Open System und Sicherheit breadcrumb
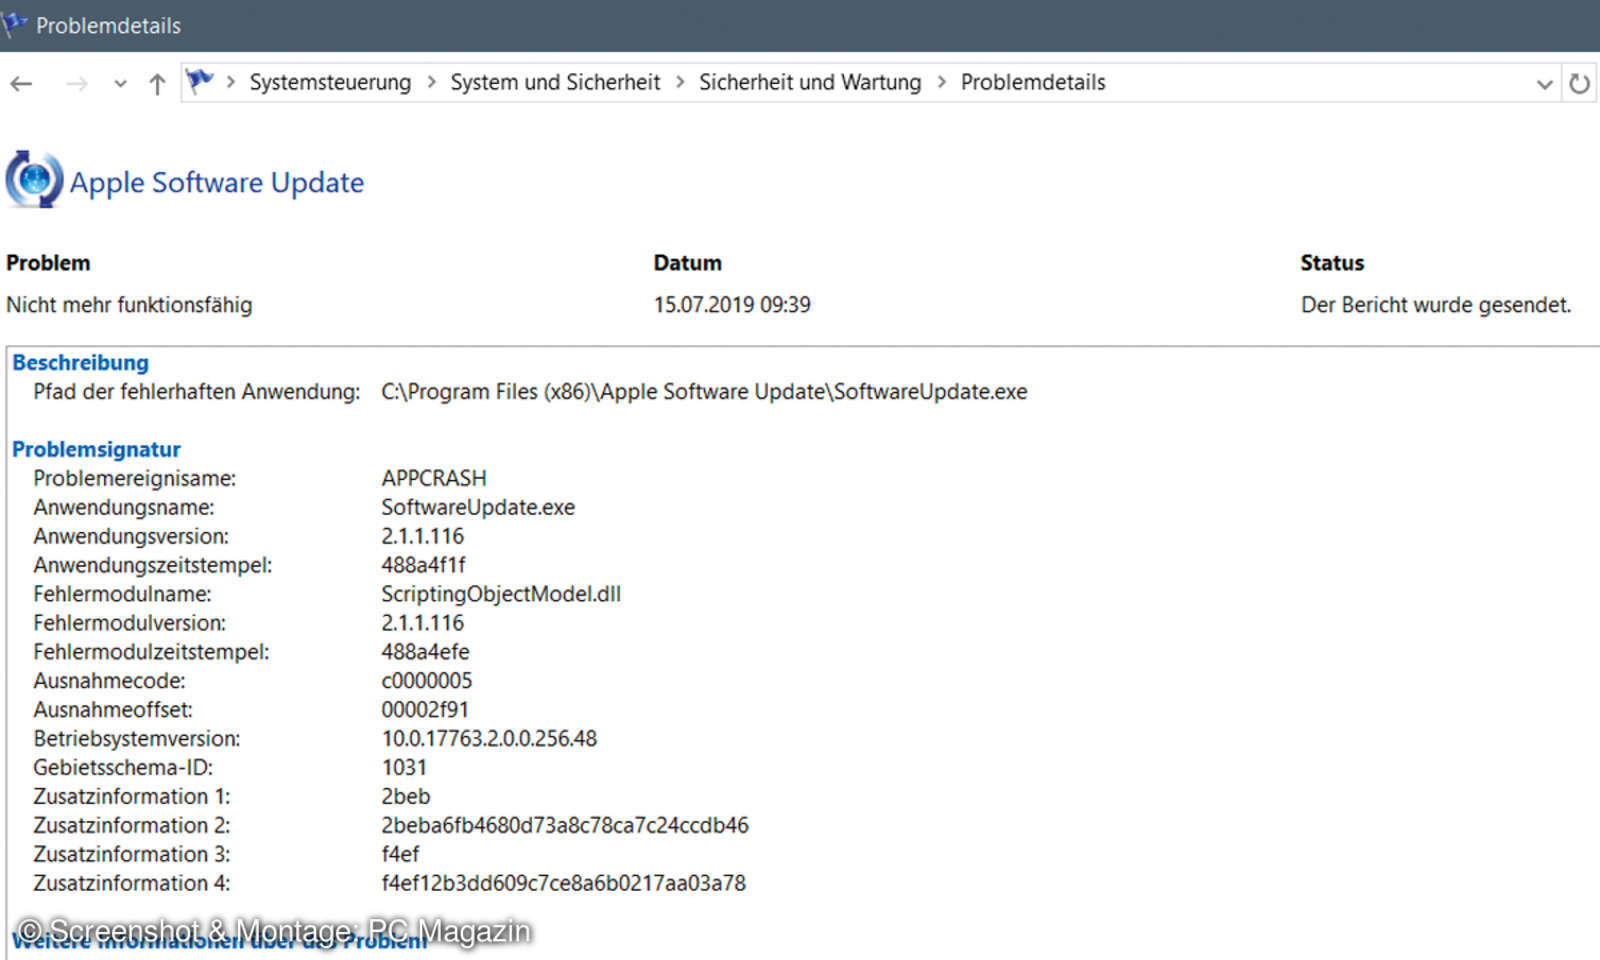This screenshot has height=960, width=1600. pos(555,82)
